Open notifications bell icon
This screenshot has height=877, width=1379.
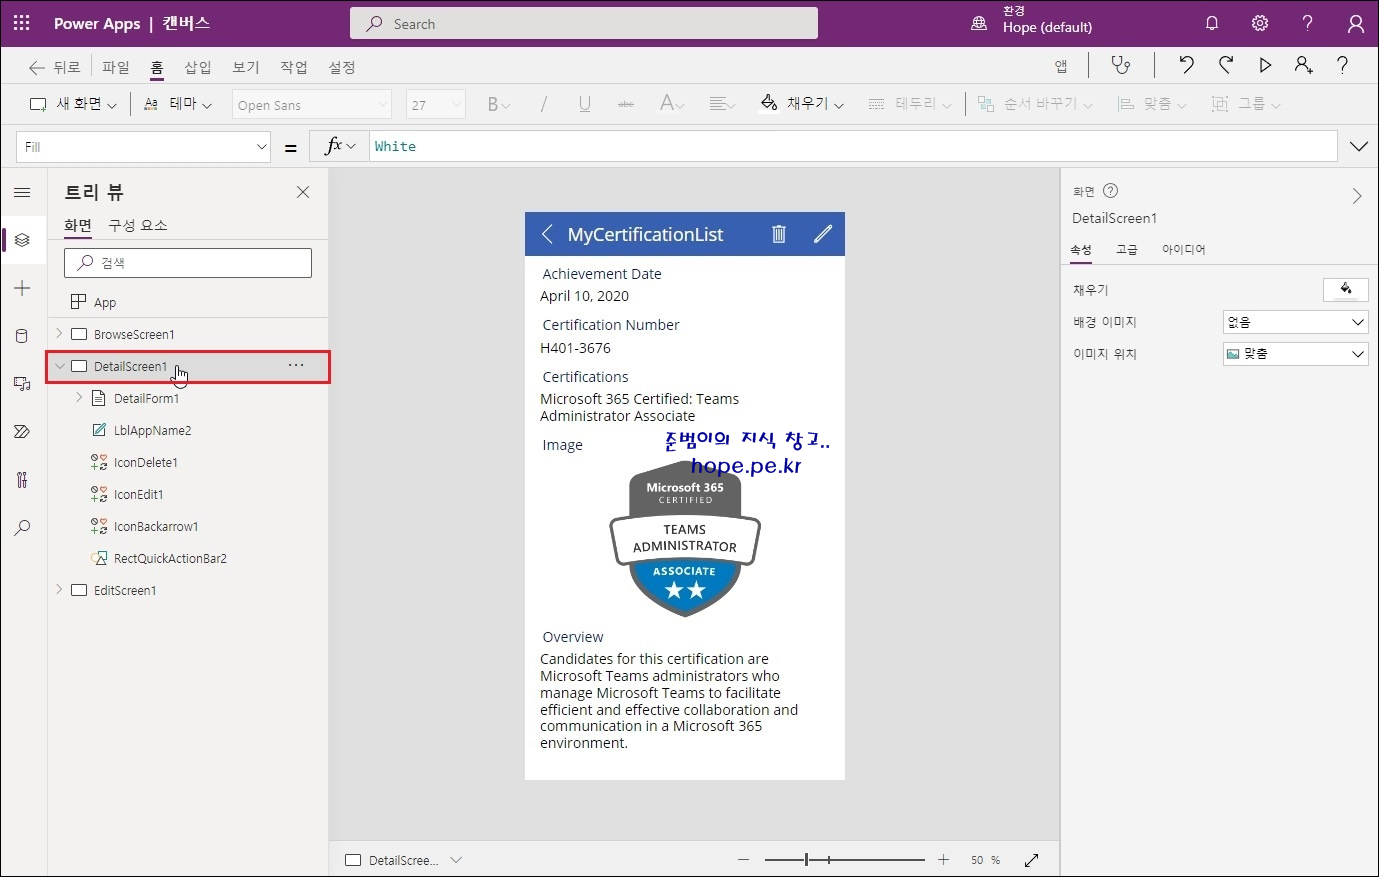click(1212, 23)
